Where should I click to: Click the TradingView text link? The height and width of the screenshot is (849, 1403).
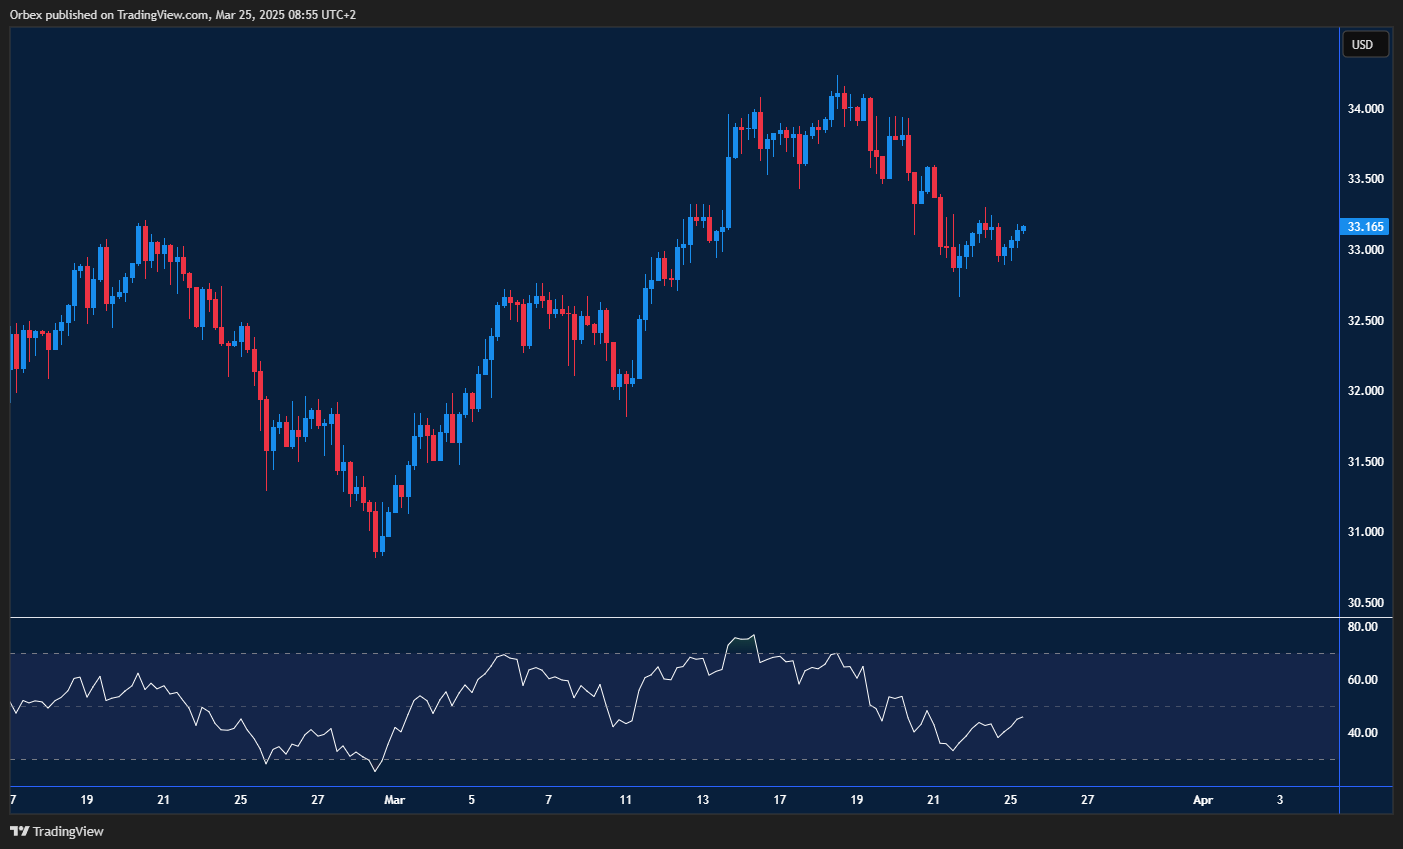tap(67, 831)
